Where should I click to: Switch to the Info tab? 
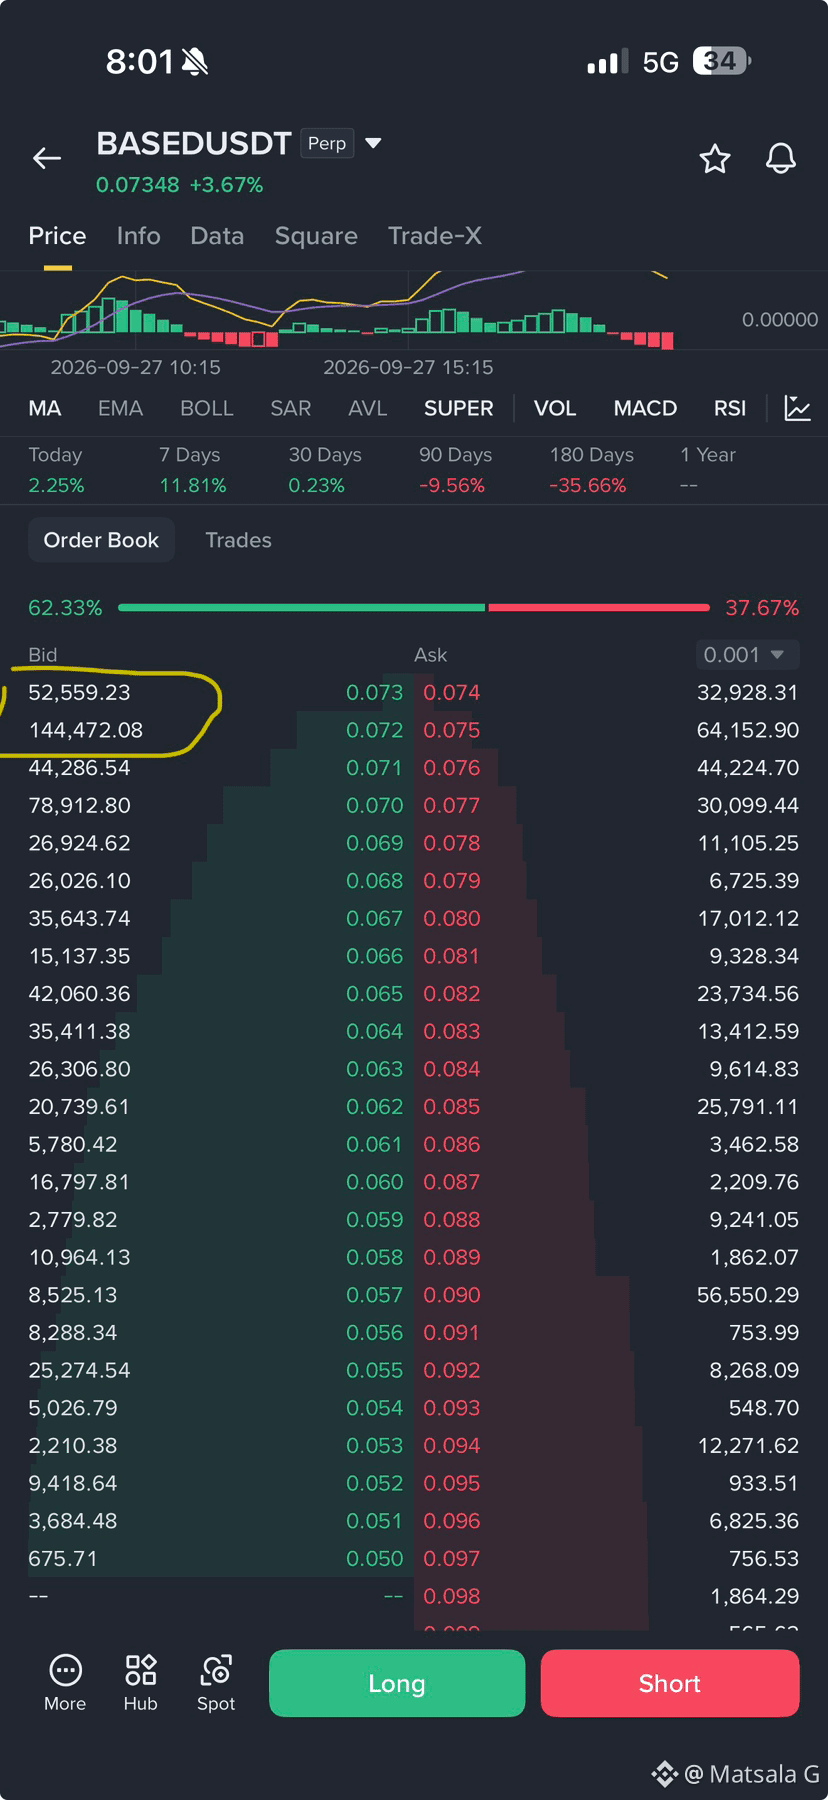coord(138,236)
